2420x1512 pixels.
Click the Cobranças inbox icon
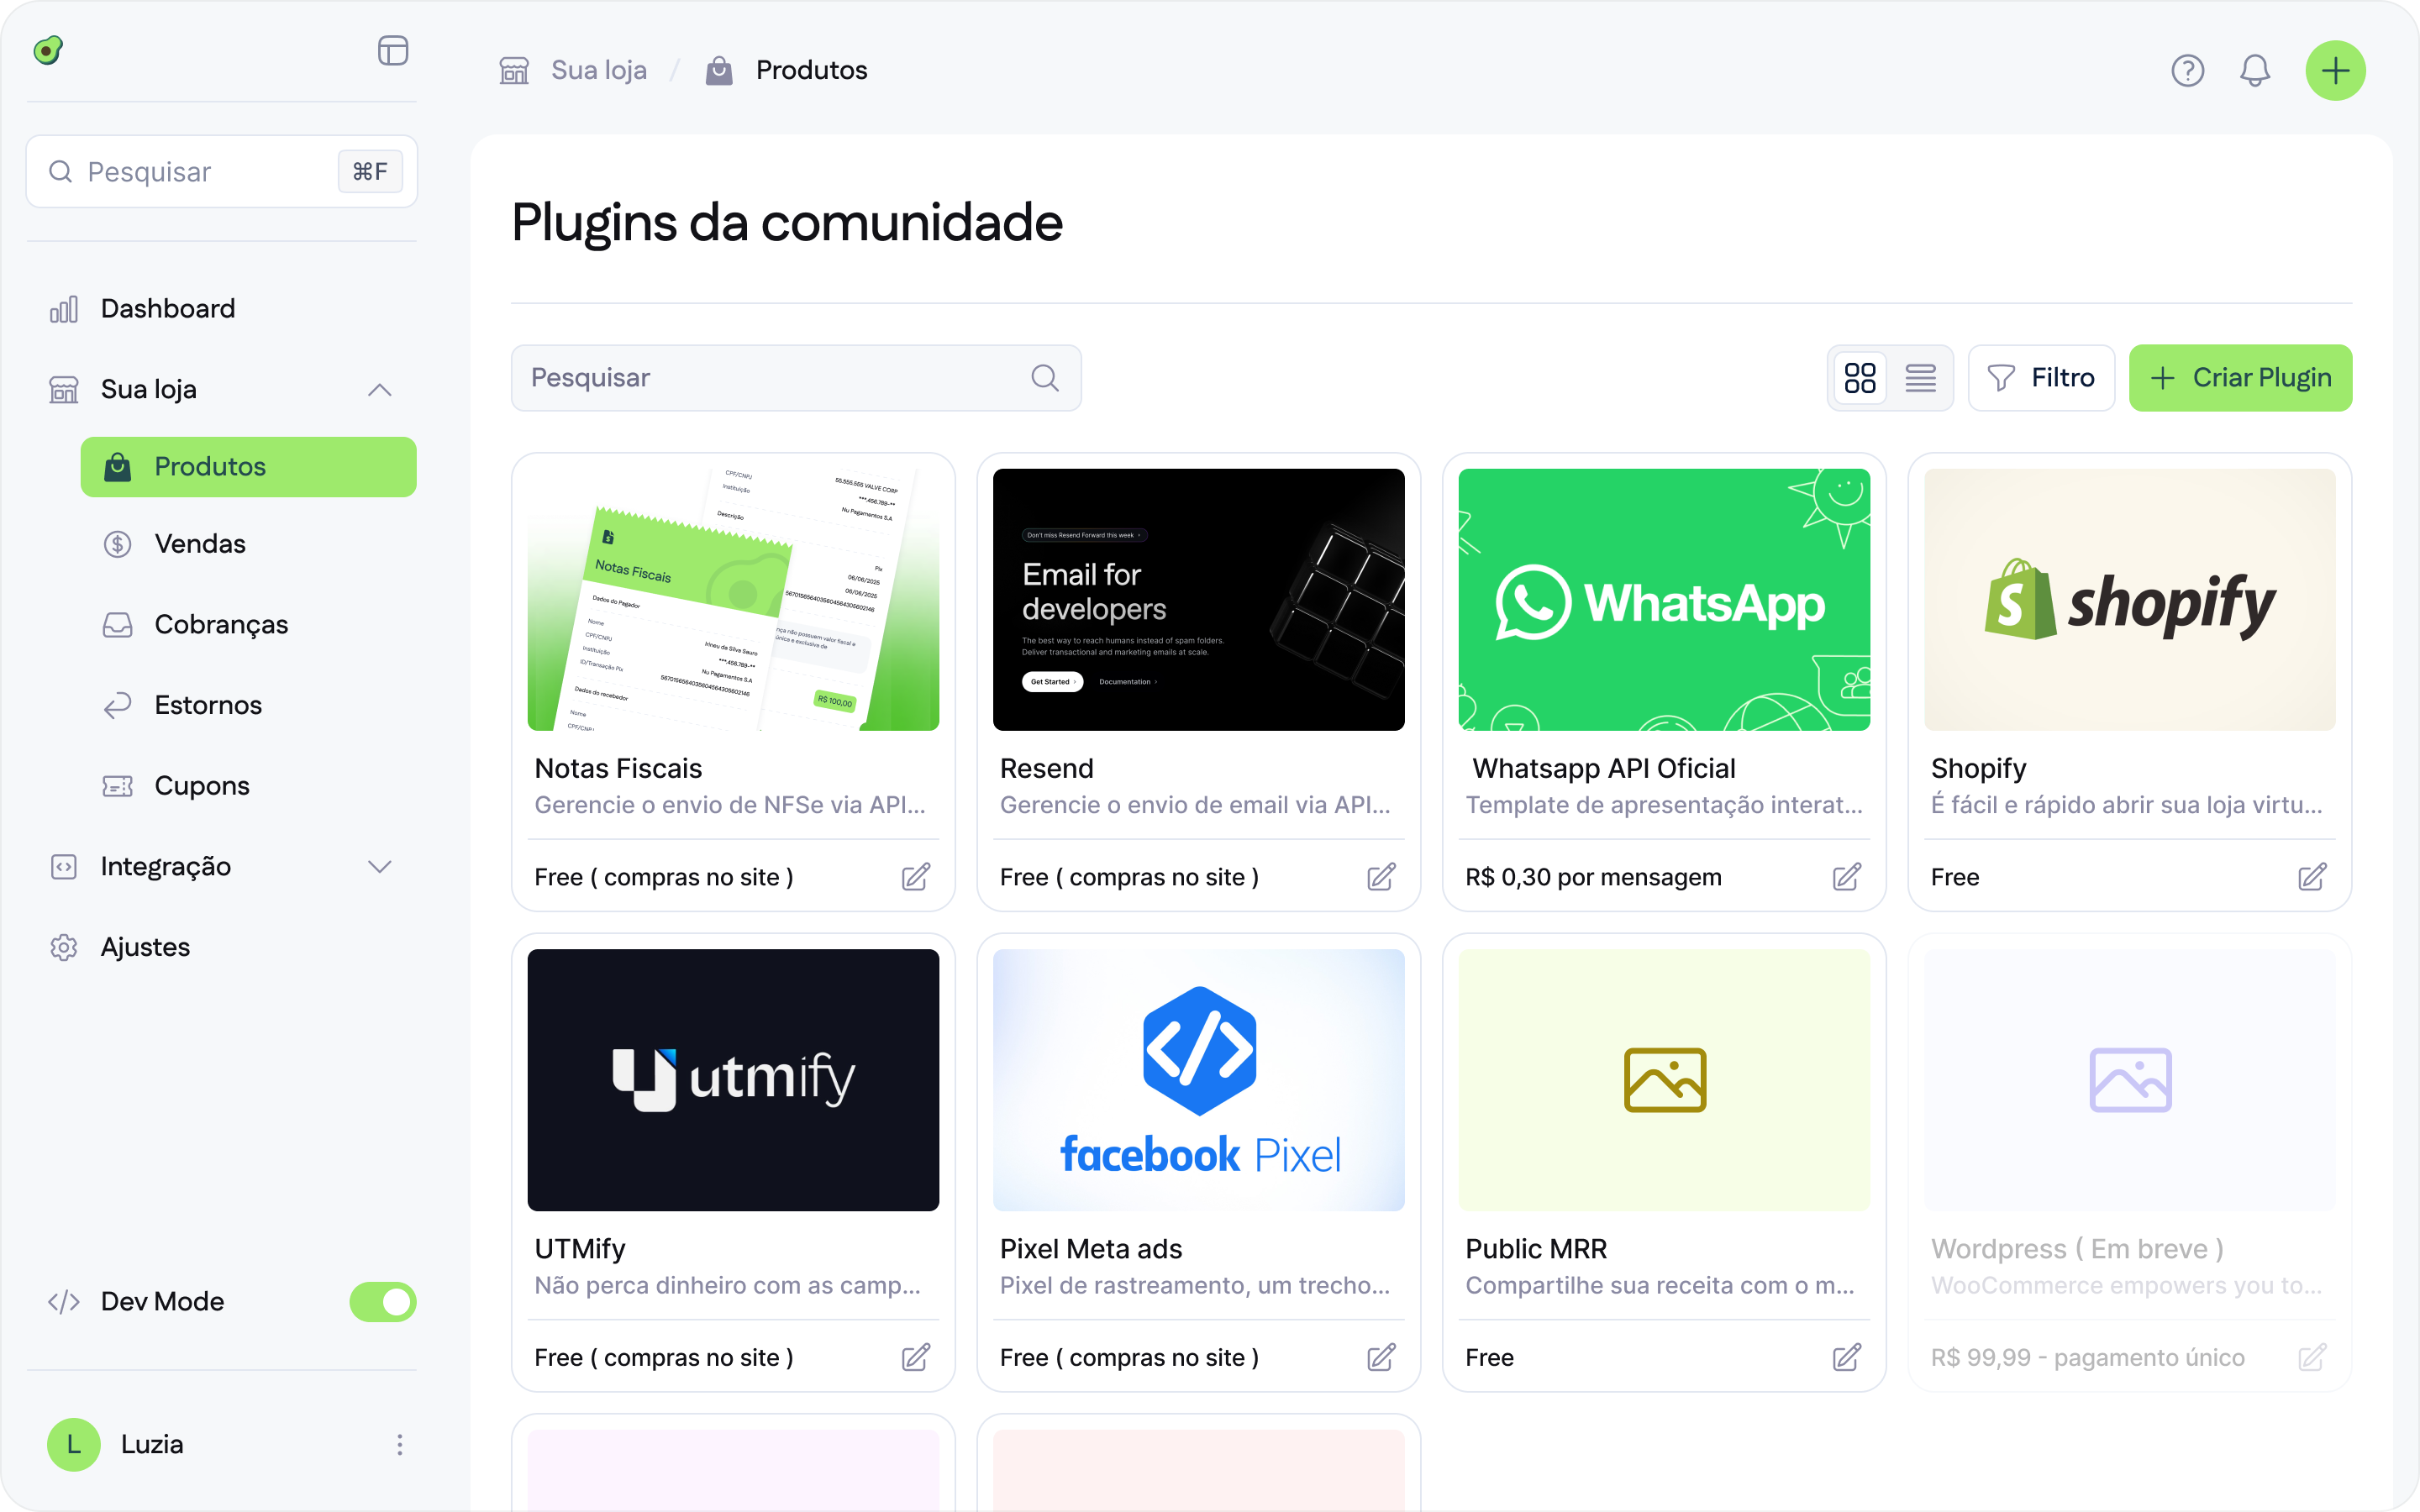tap(118, 624)
